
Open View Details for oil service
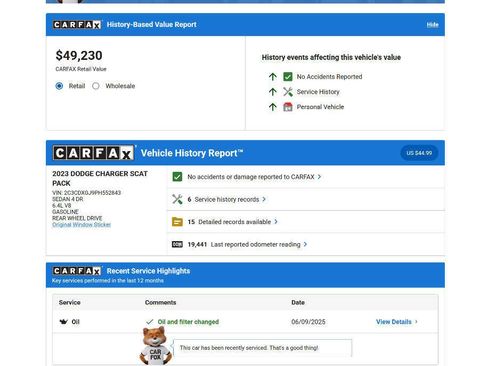pos(394,322)
